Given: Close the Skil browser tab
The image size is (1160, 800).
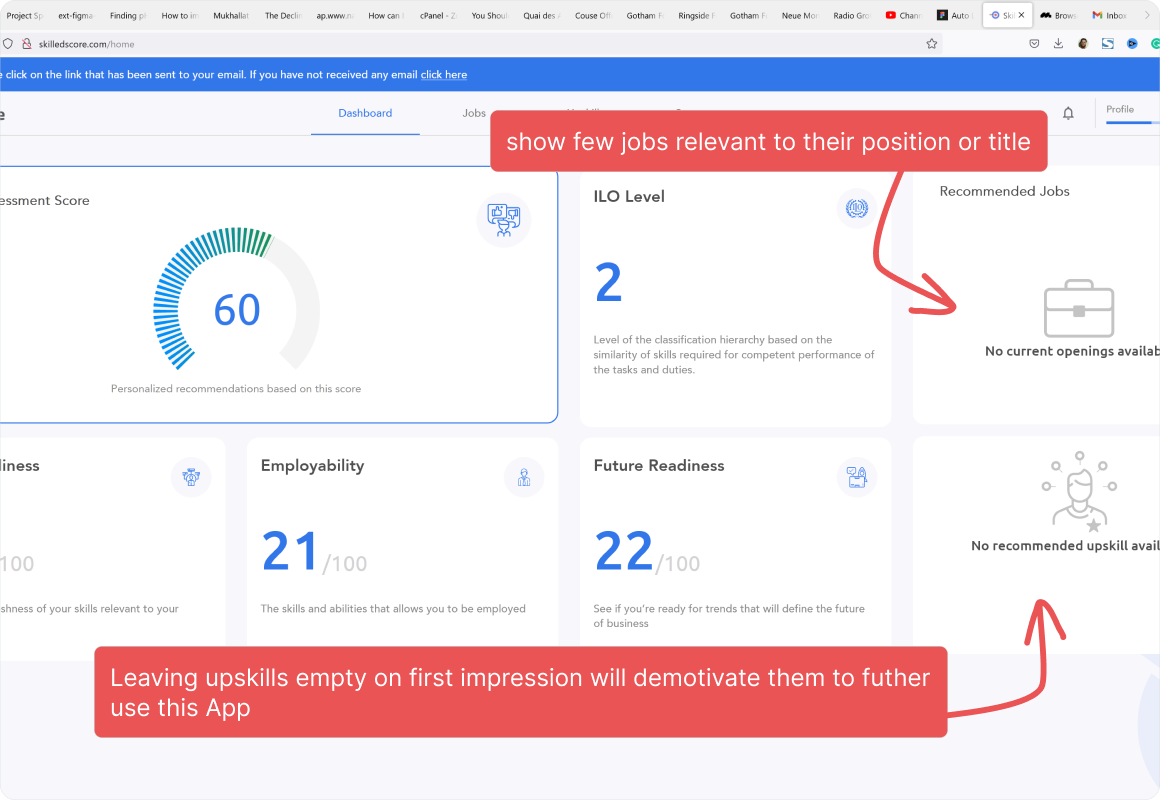Looking at the screenshot, I should (x=1022, y=15).
